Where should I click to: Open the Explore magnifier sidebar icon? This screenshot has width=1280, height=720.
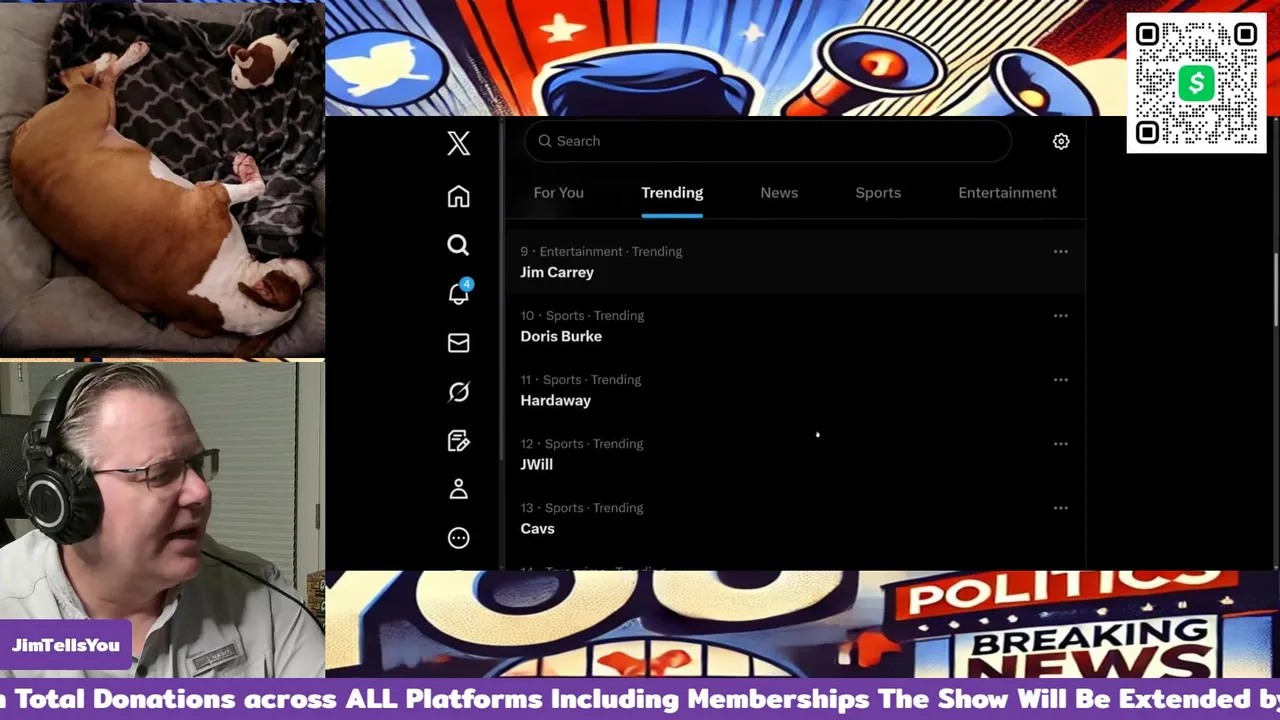click(458, 245)
